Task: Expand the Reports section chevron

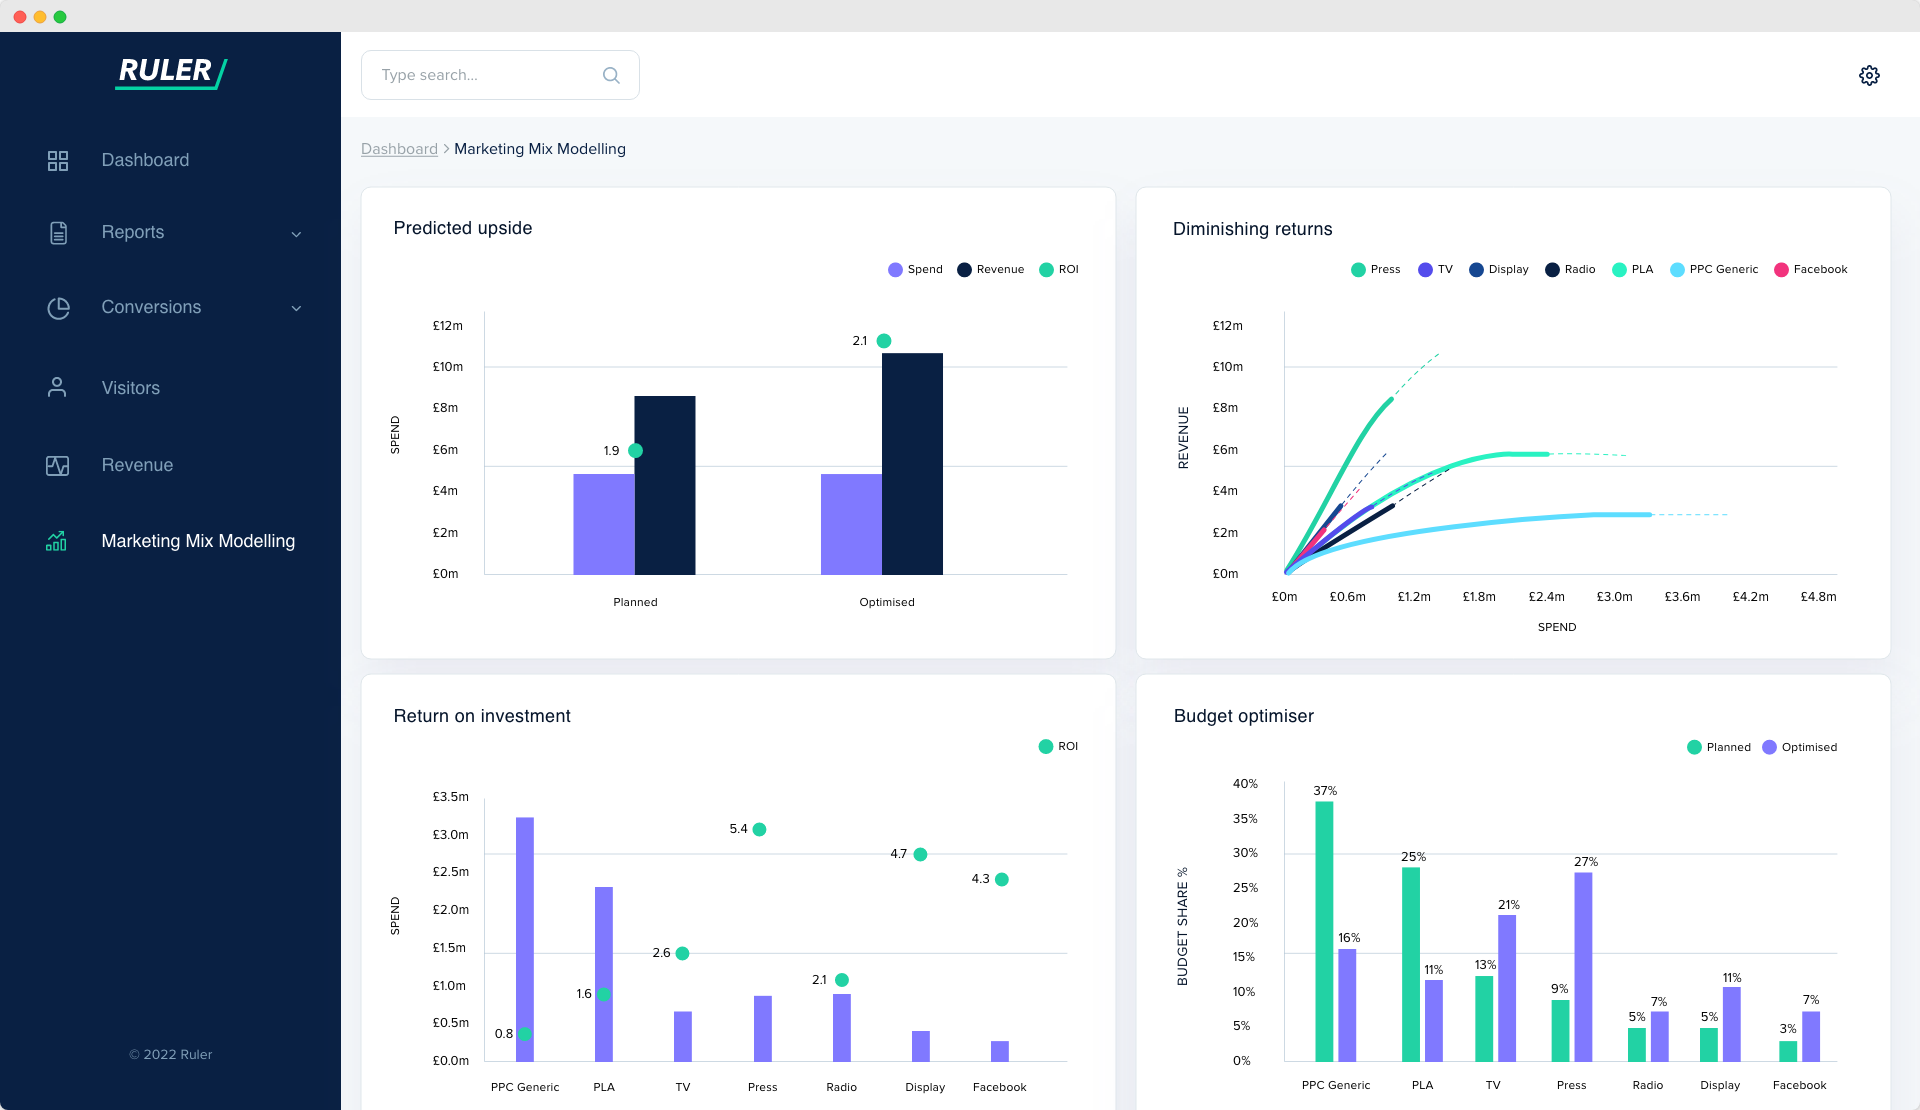Action: (x=296, y=234)
